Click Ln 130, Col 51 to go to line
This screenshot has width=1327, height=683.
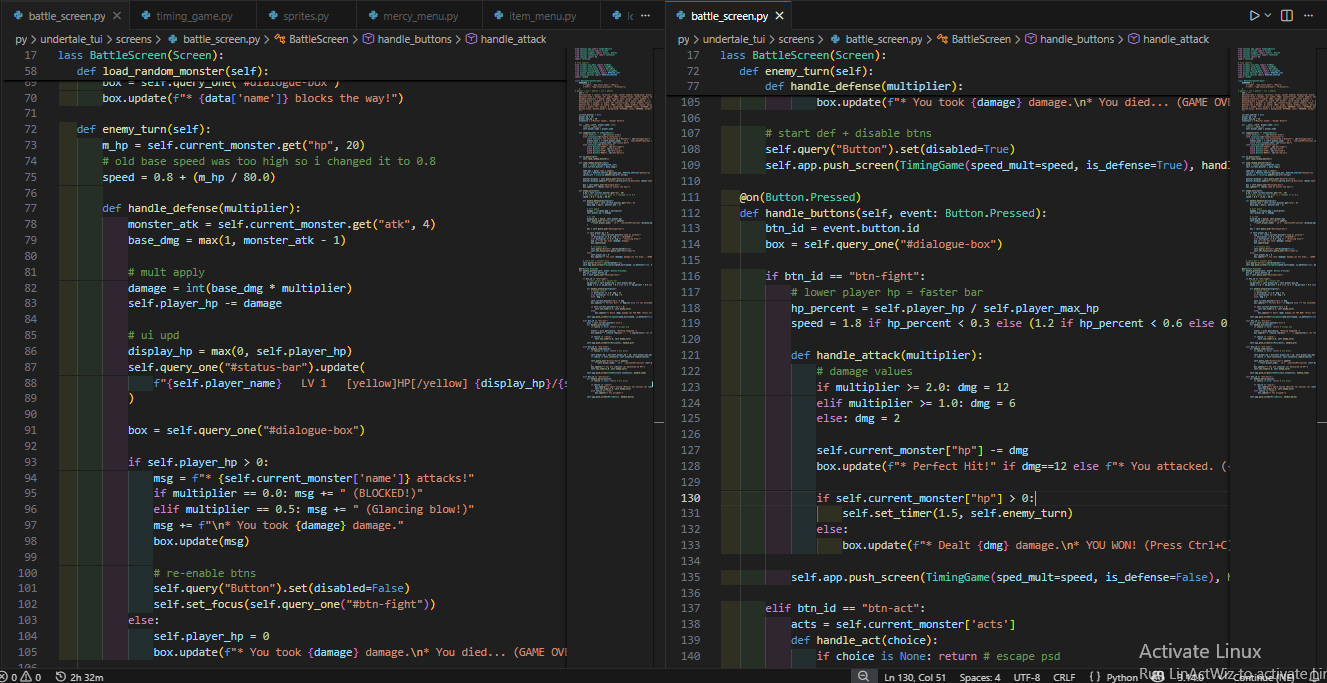point(916,677)
